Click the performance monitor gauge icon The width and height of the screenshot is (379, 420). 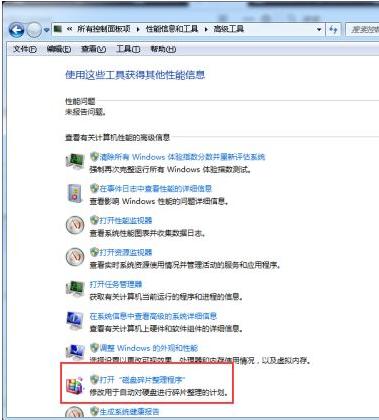coord(75,225)
